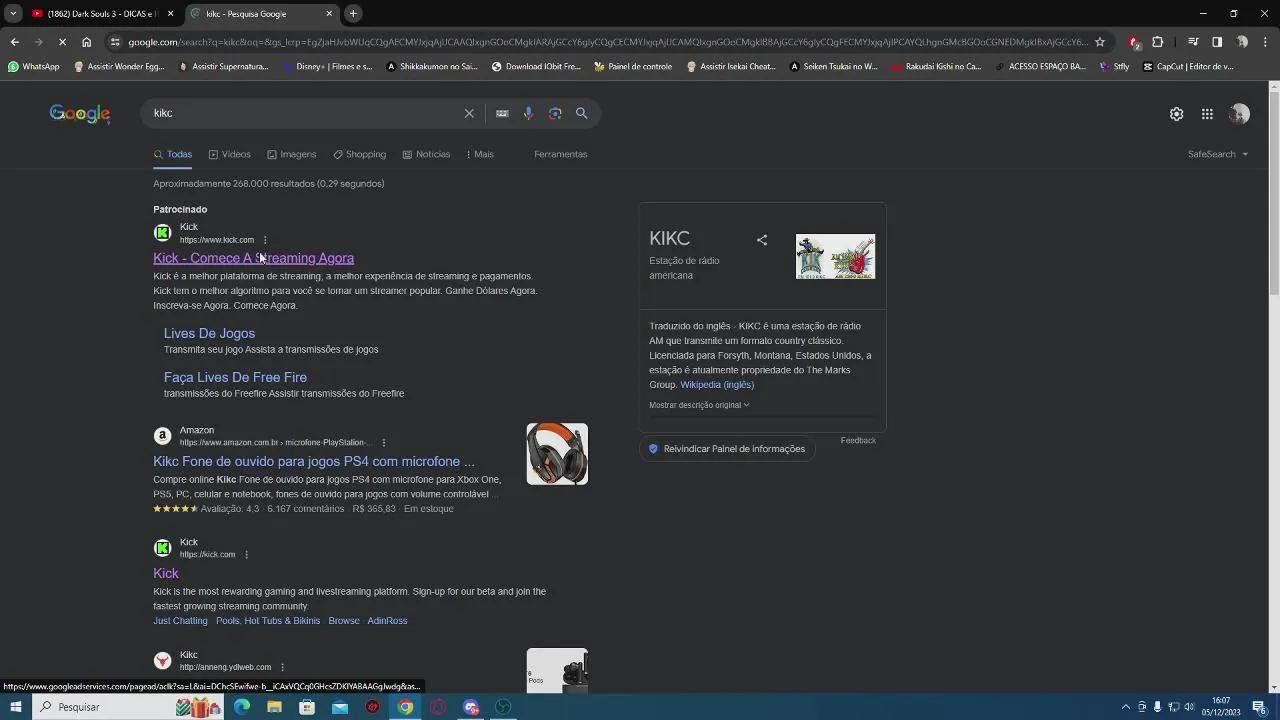Open the Wikipedia (inglês) link
1280x720 pixels.
[x=717, y=385]
